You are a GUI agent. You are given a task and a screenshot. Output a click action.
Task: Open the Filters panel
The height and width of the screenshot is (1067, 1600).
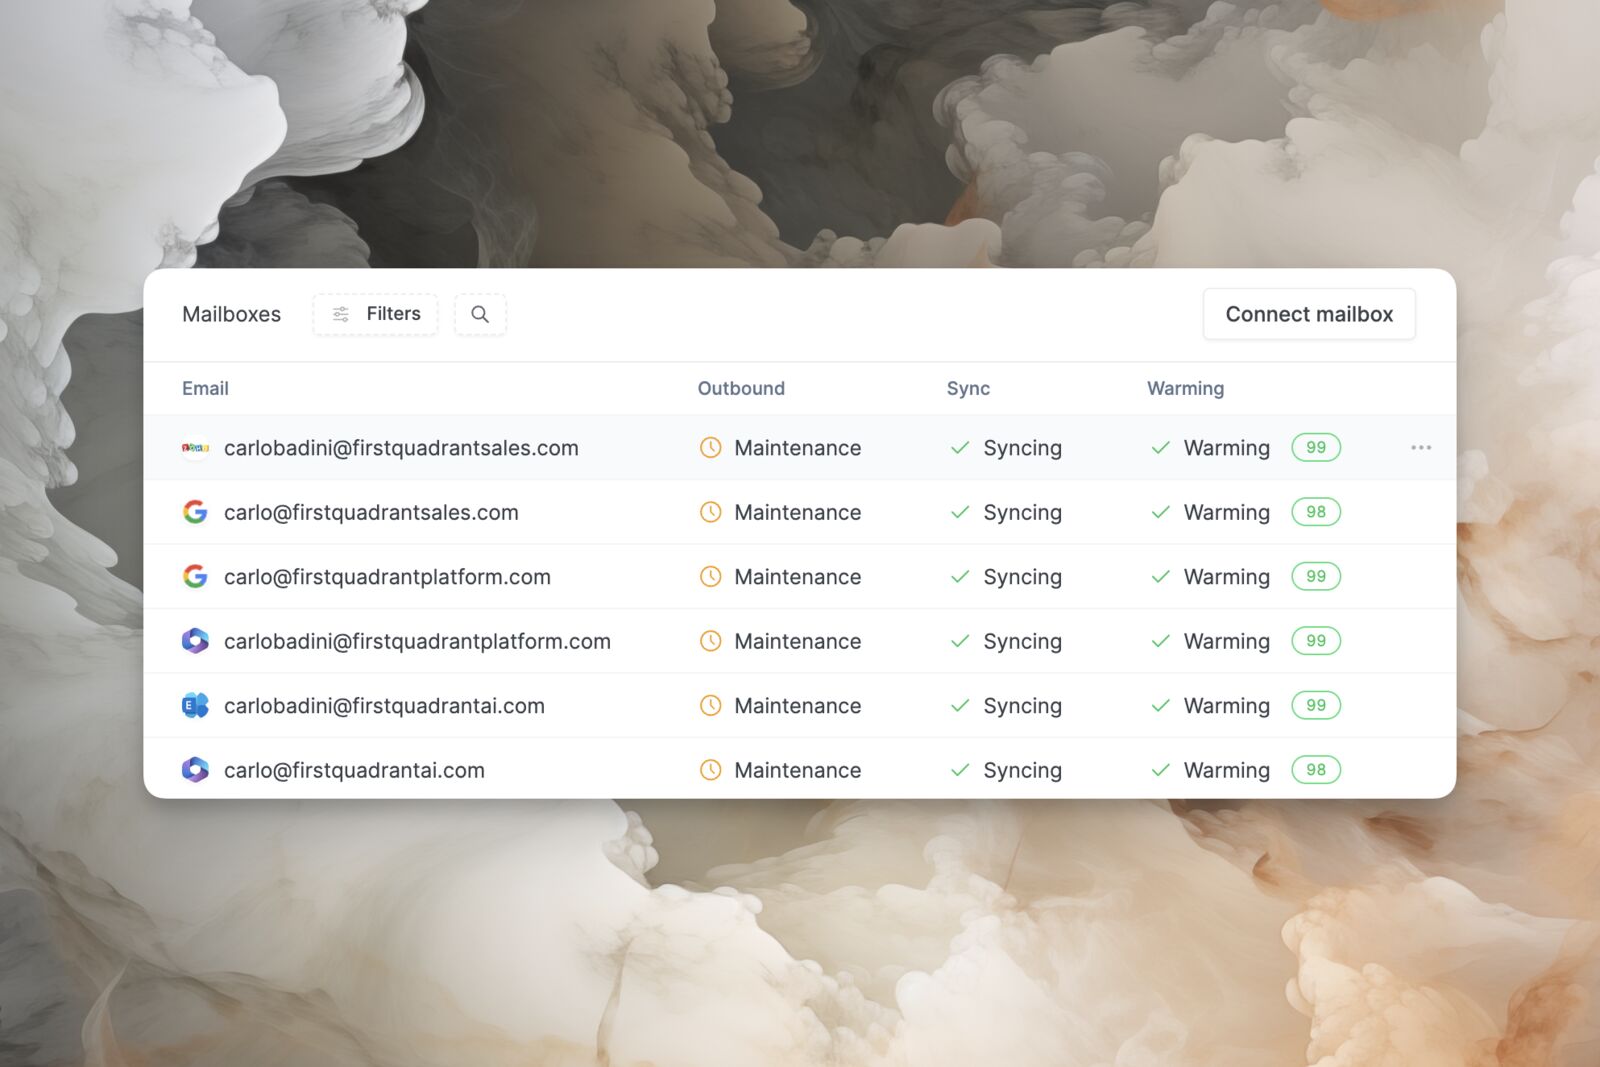pos(375,314)
